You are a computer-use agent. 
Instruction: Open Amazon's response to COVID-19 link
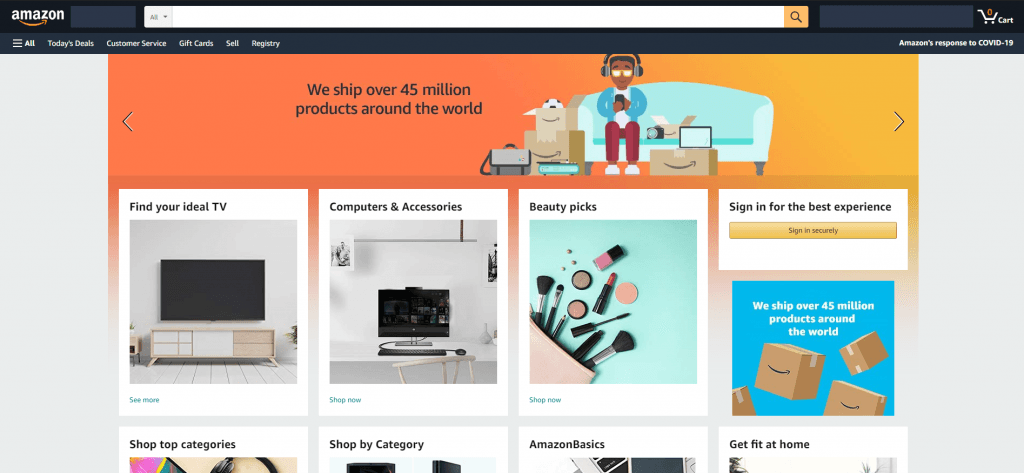pyautogui.click(x=956, y=43)
